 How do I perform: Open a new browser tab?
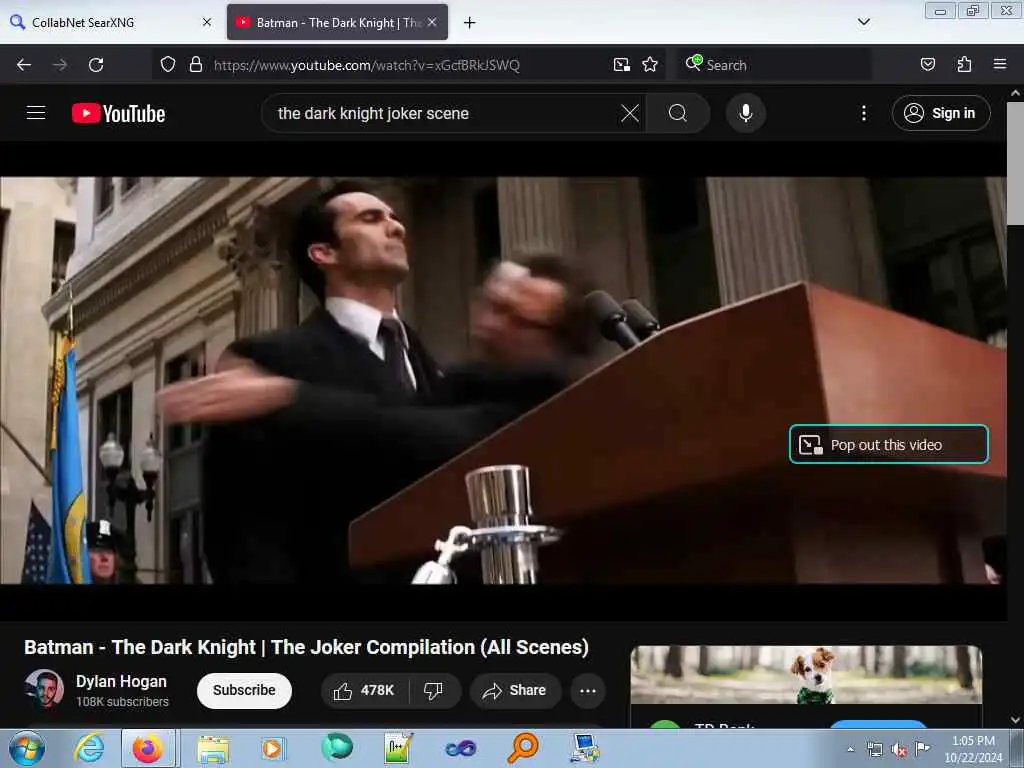pos(469,23)
